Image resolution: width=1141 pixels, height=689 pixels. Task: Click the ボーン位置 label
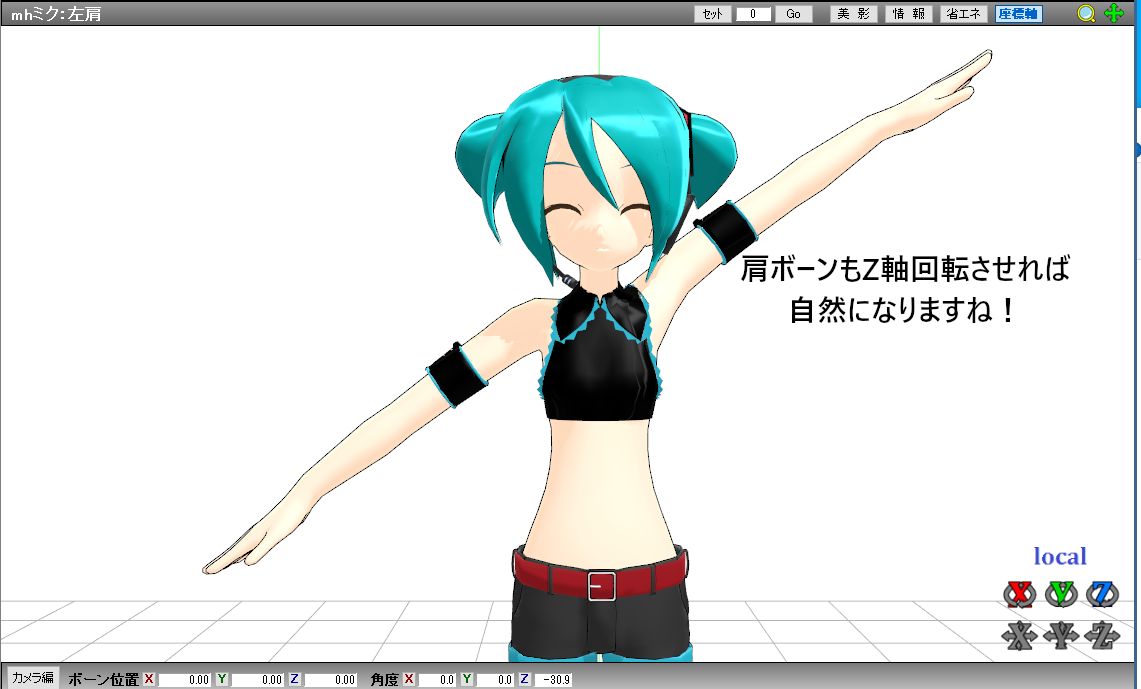point(103,680)
